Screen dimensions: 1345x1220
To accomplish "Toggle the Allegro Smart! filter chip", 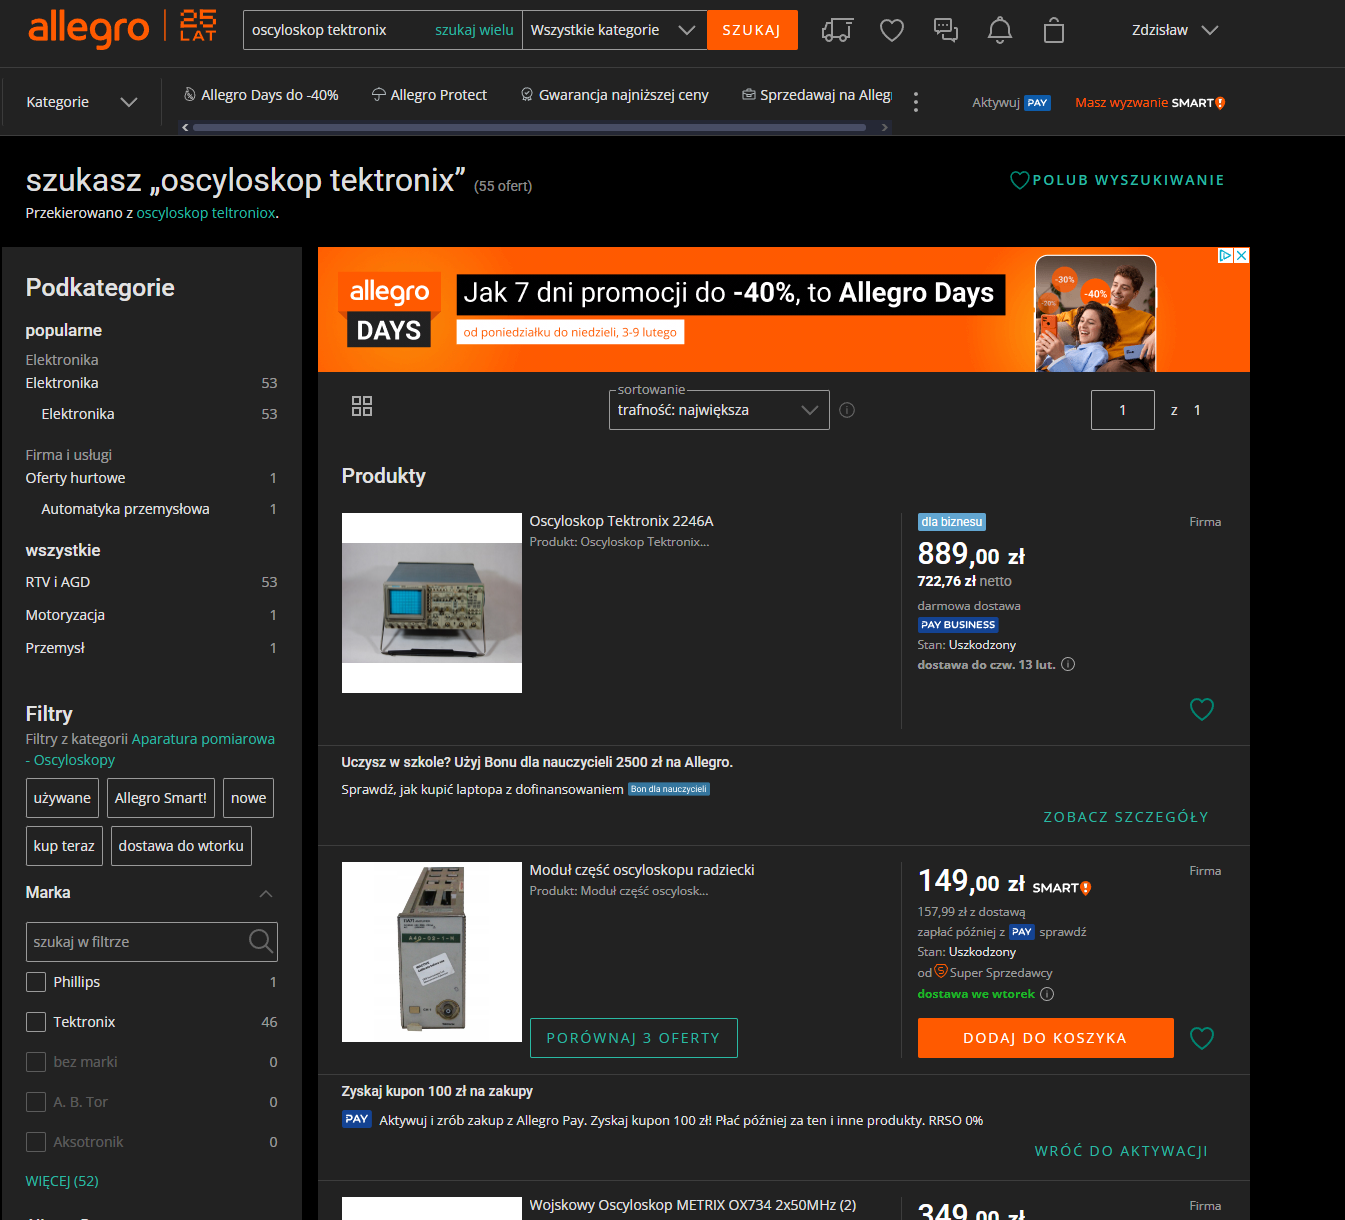I will point(161,798).
